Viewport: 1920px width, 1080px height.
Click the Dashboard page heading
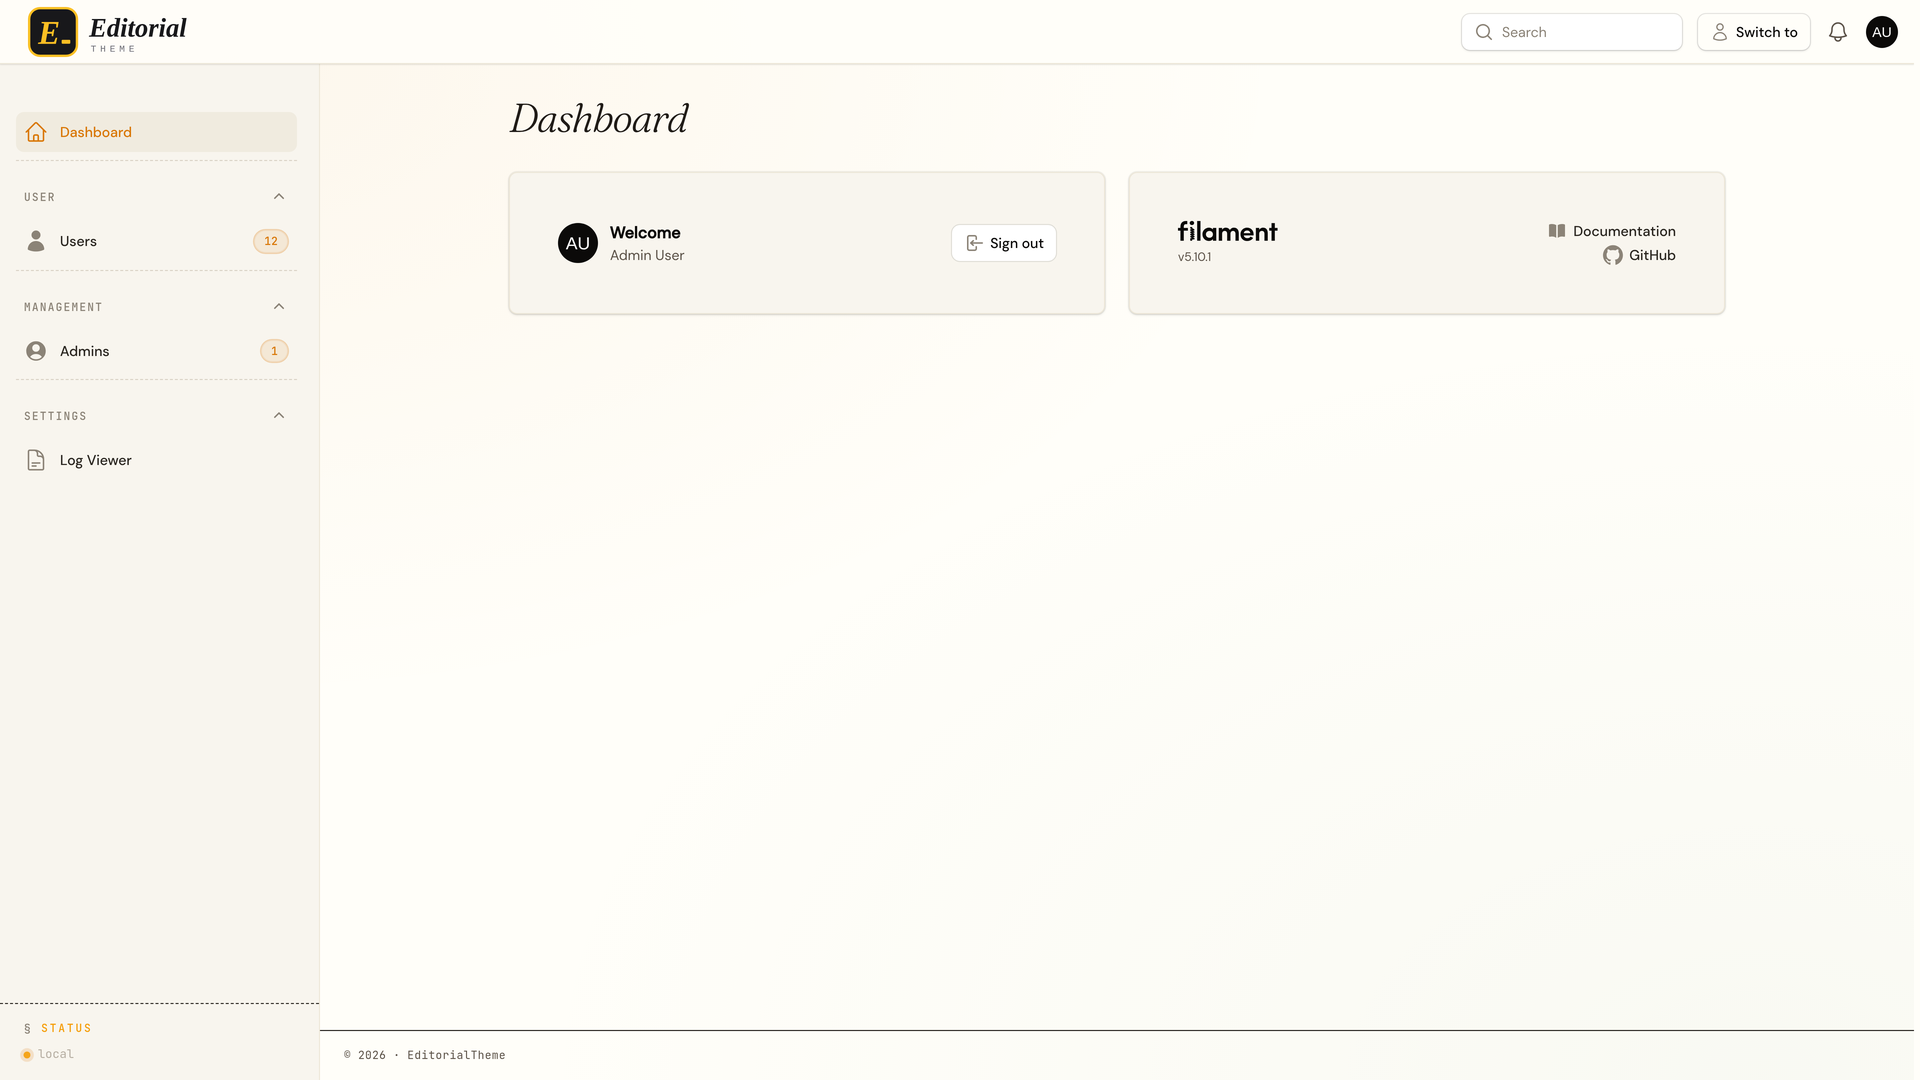(599, 119)
